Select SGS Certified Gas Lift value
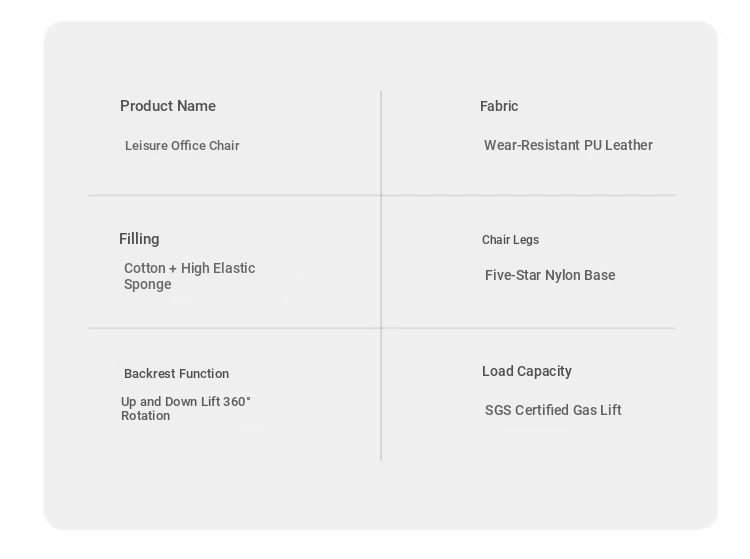 pos(553,410)
